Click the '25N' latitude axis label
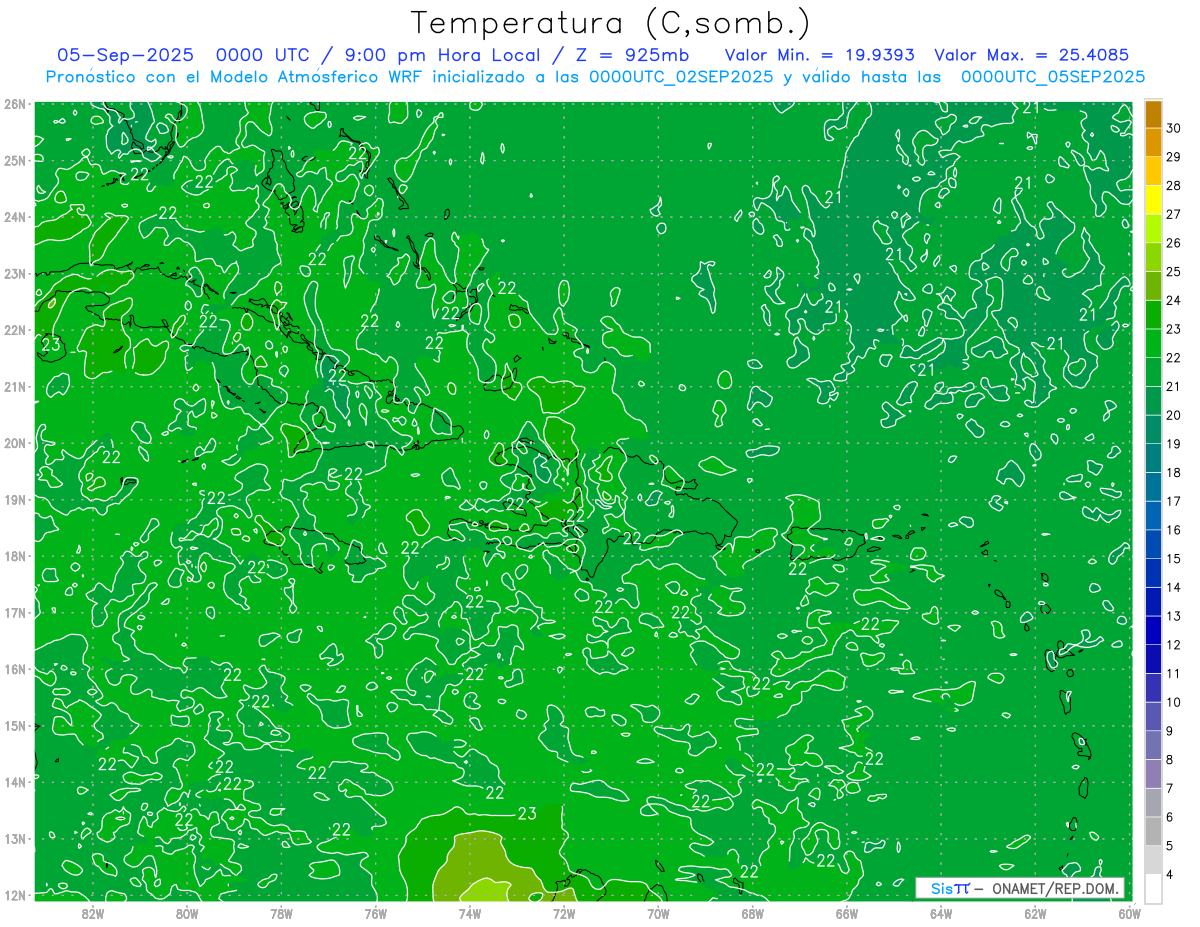1200x927 pixels. pos(14,160)
